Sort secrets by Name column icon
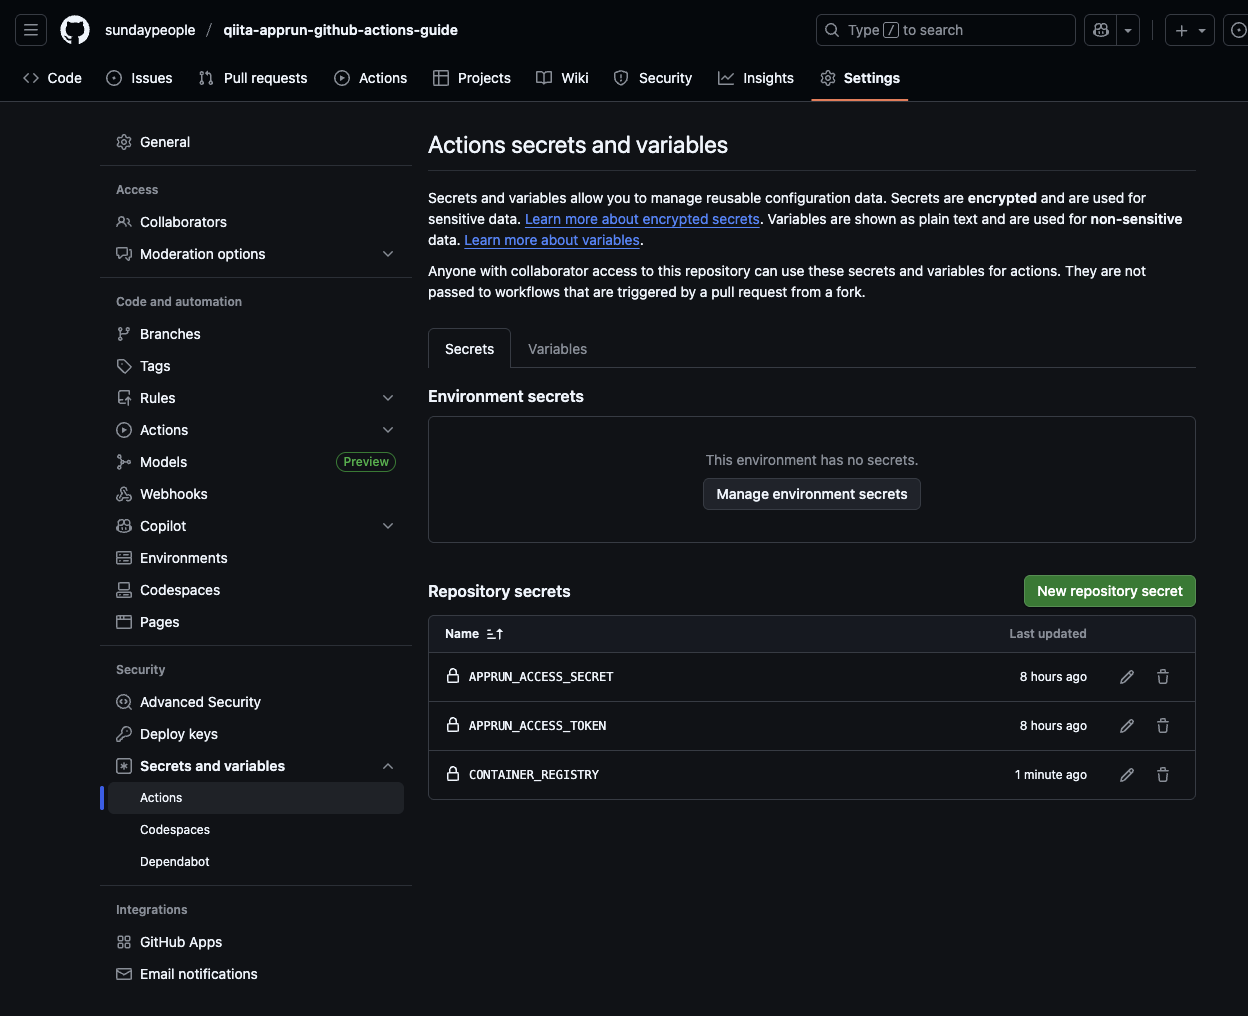1248x1016 pixels. 495,634
